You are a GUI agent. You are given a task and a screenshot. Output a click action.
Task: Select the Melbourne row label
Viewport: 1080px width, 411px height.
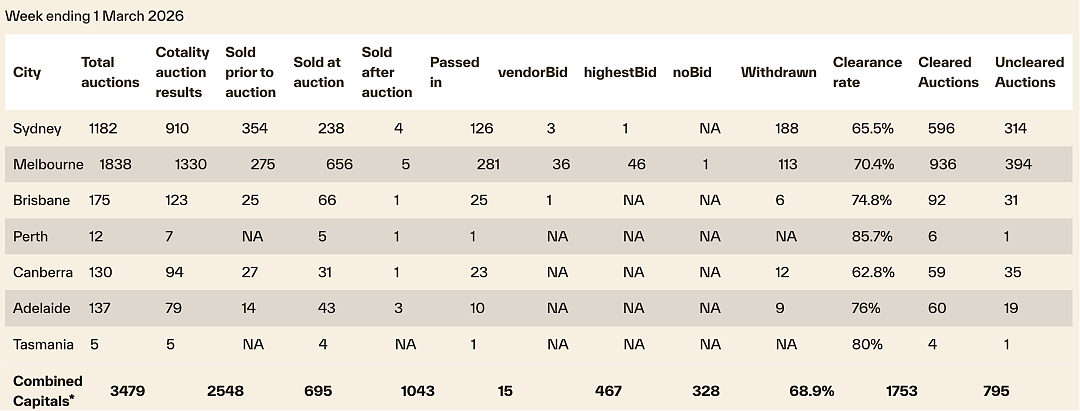[x=48, y=165]
